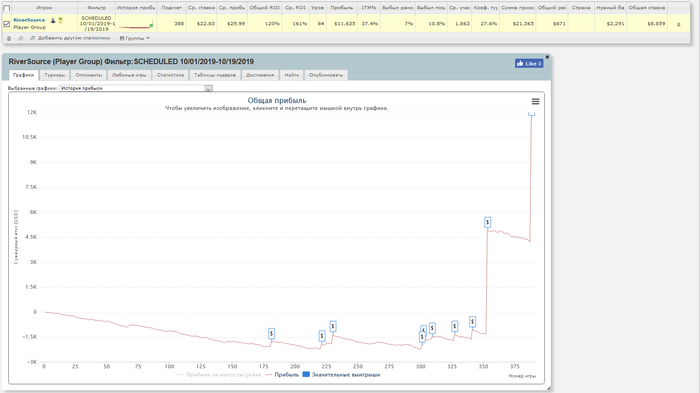Viewport: 700px width, 393px height.
Task: Sort by the Игрок column header
Action: (44, 8)
